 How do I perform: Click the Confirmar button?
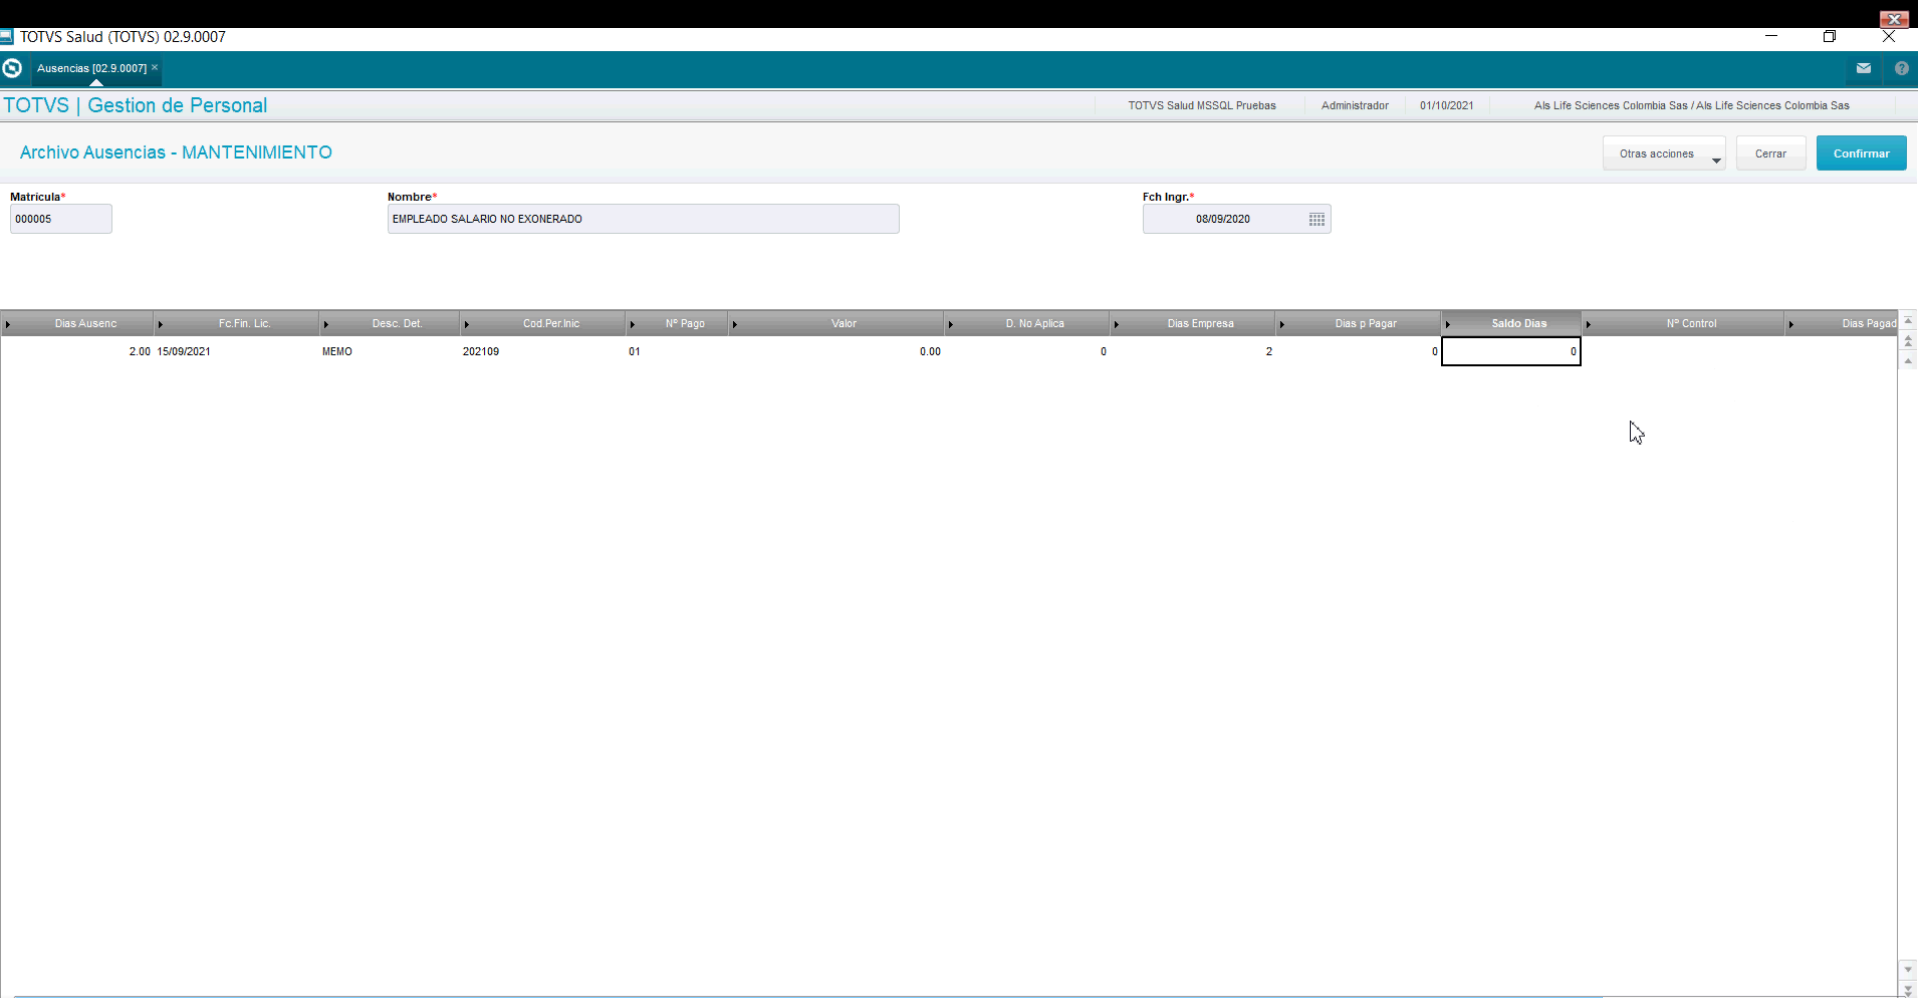(1861, 153)
